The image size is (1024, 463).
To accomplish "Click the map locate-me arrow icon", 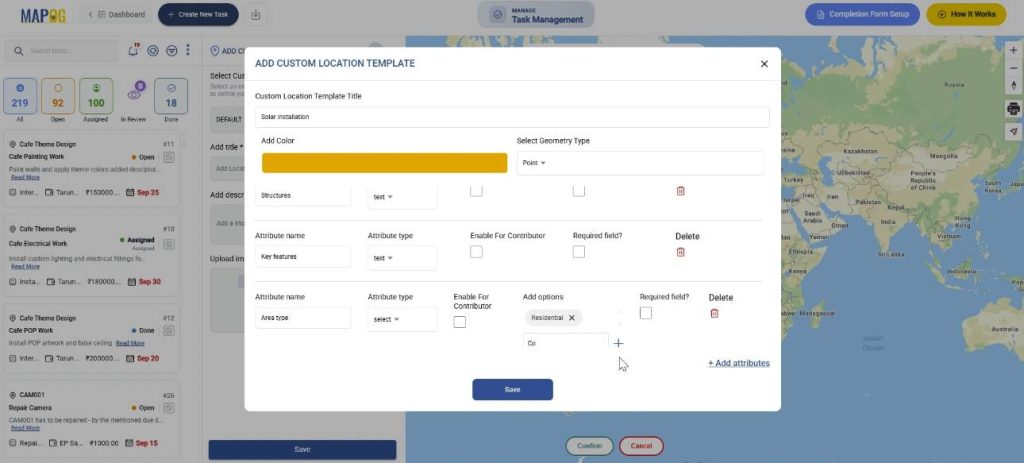I will 1014,131.
